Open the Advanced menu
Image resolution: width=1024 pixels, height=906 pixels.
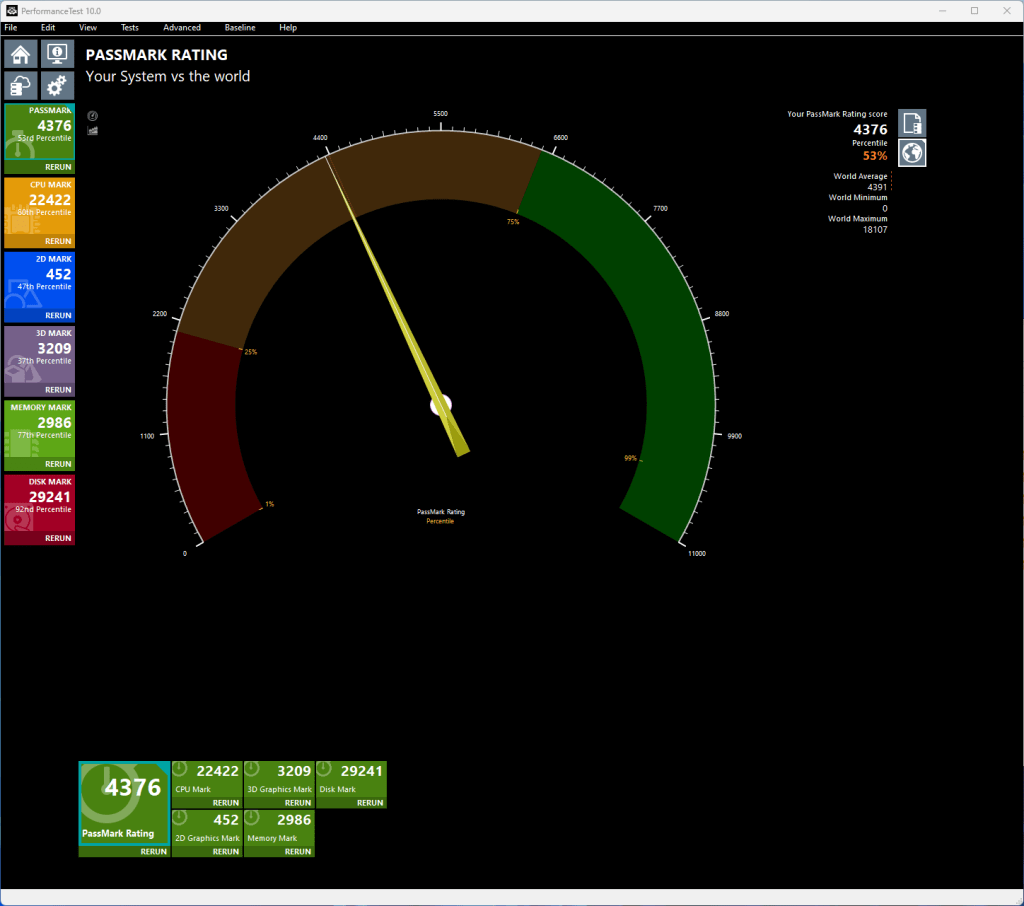182,27
